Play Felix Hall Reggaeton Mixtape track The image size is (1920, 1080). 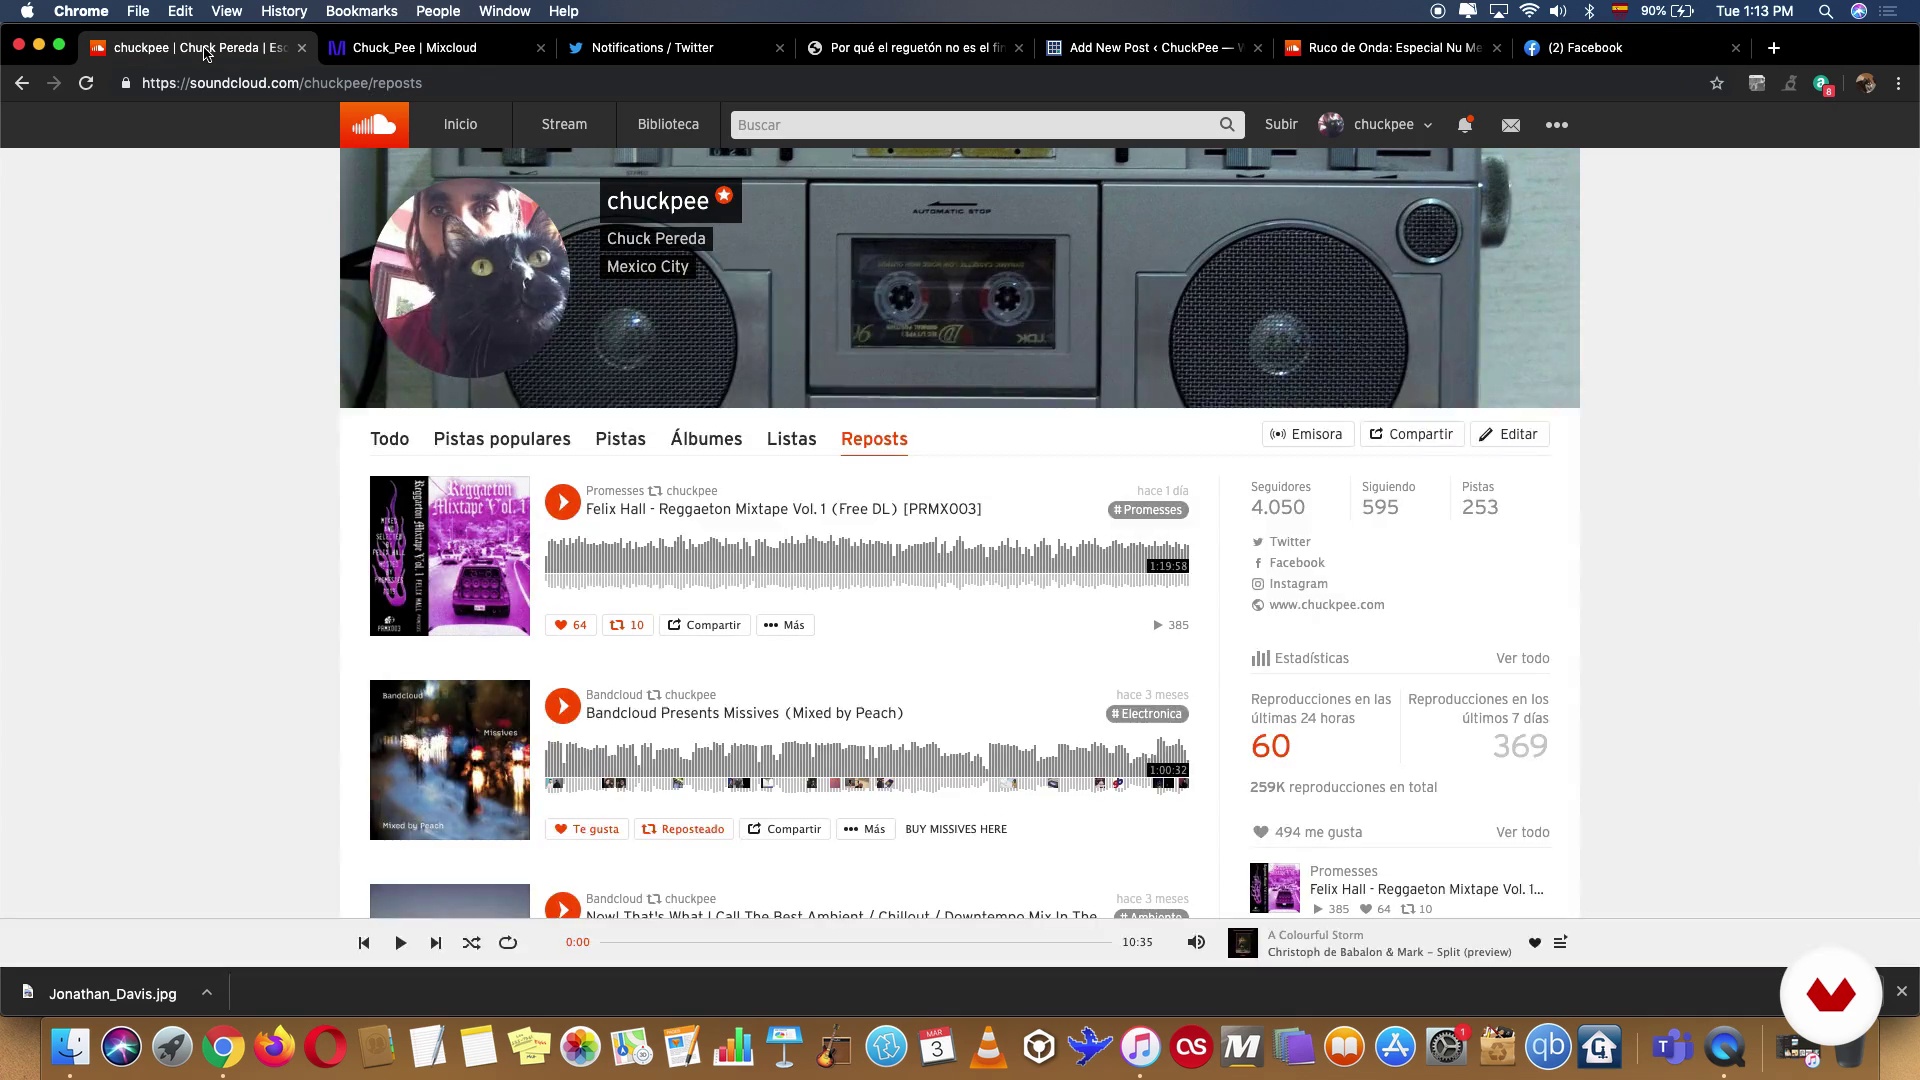(x=563, y=502)
